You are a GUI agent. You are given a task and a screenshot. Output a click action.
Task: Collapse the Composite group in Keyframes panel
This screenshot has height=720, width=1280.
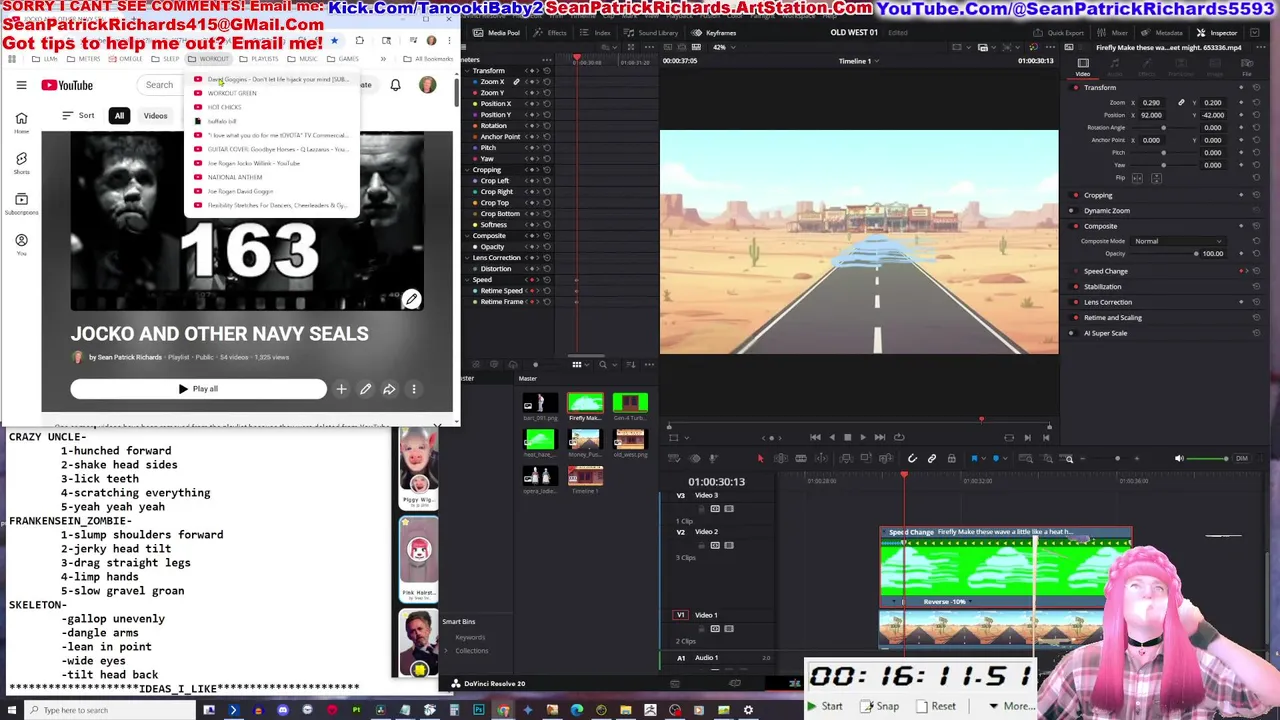coord(468,236)
